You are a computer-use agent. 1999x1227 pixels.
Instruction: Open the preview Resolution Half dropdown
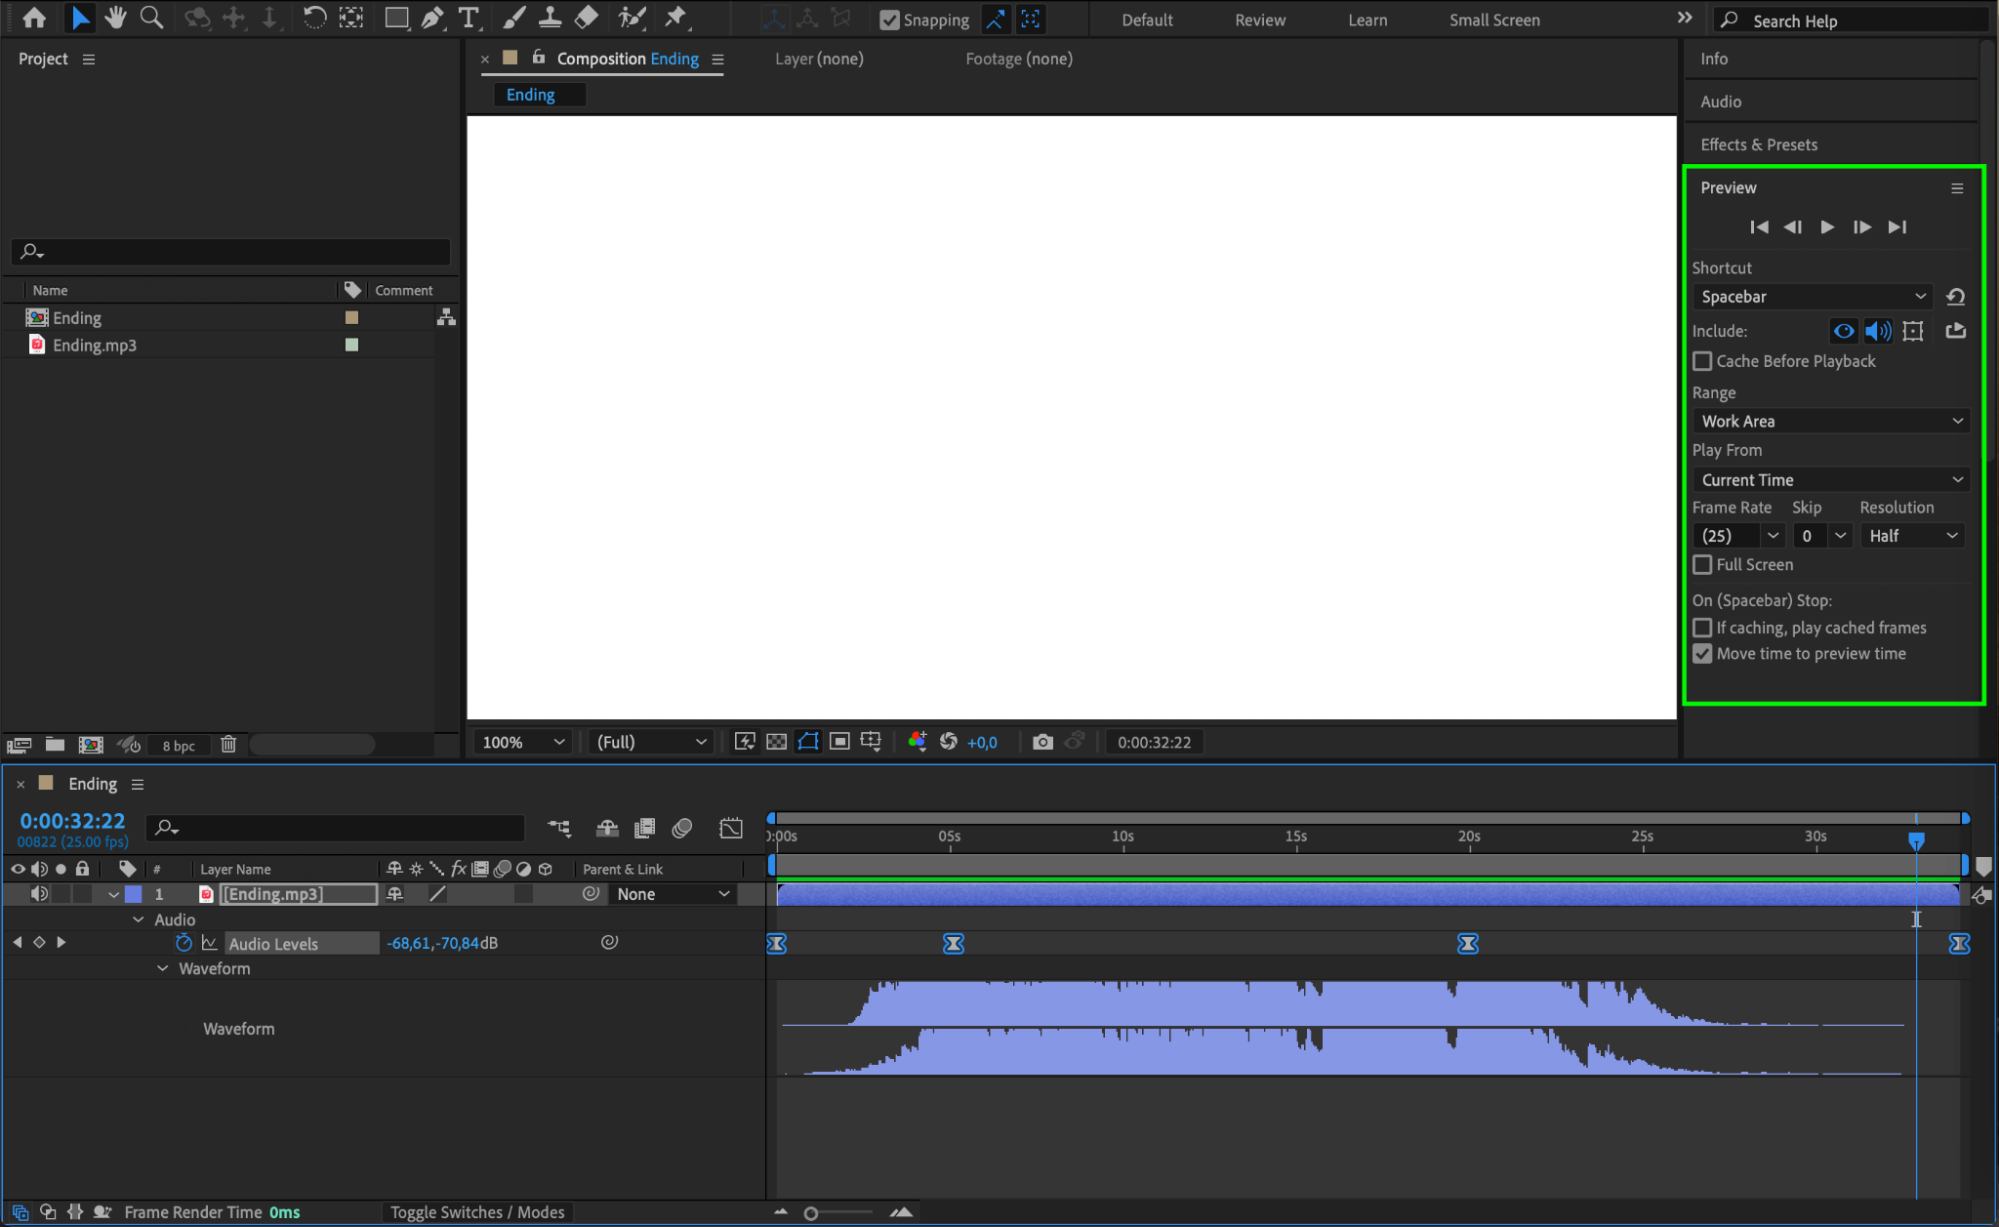(x=1912, y=536)
